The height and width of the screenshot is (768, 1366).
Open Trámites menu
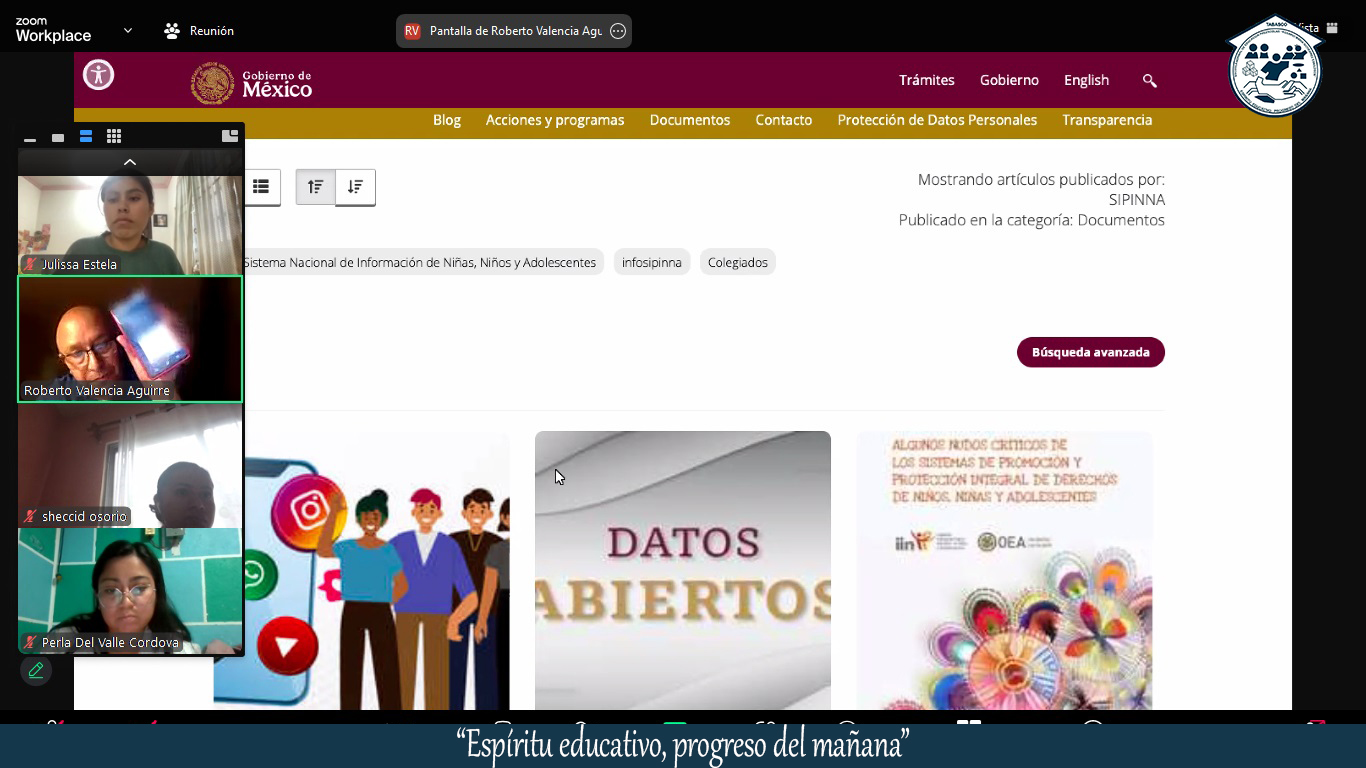(x=927, y=80)
